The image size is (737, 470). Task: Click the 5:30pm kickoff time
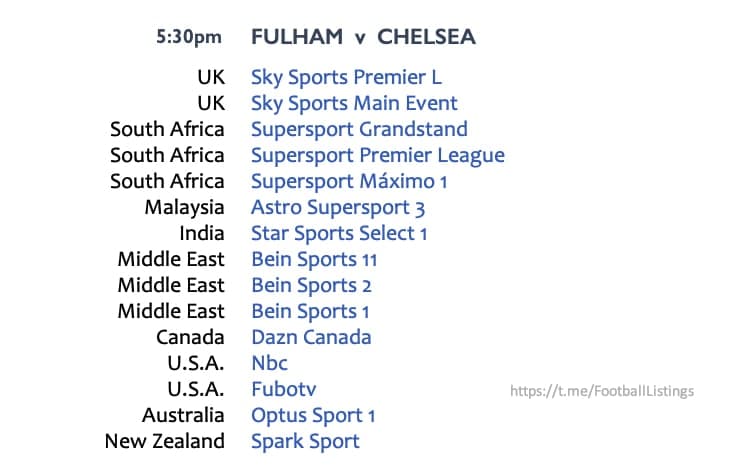pyautogui.click(x=189, y=37)
